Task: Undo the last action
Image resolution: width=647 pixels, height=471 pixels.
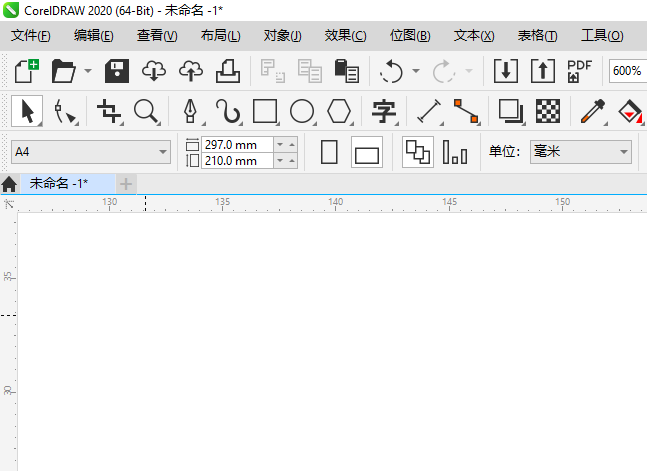Action: (391, 71)
